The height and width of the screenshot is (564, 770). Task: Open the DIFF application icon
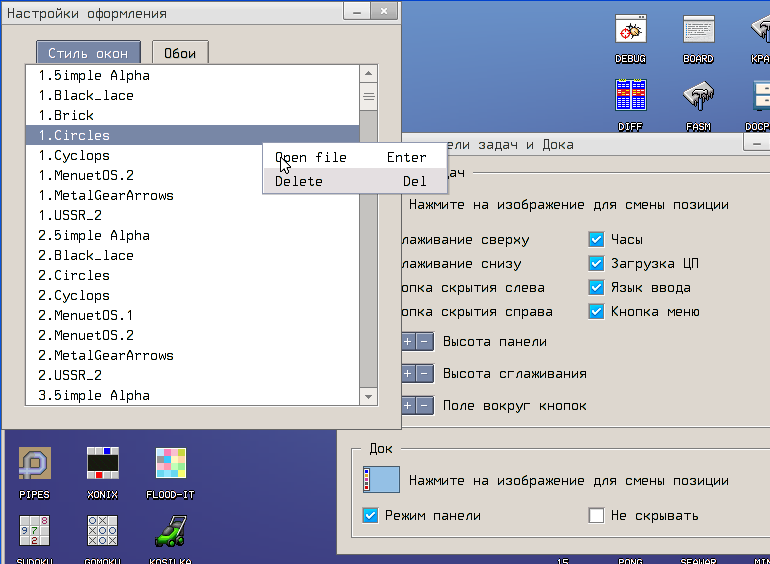[x=630, y=98]
